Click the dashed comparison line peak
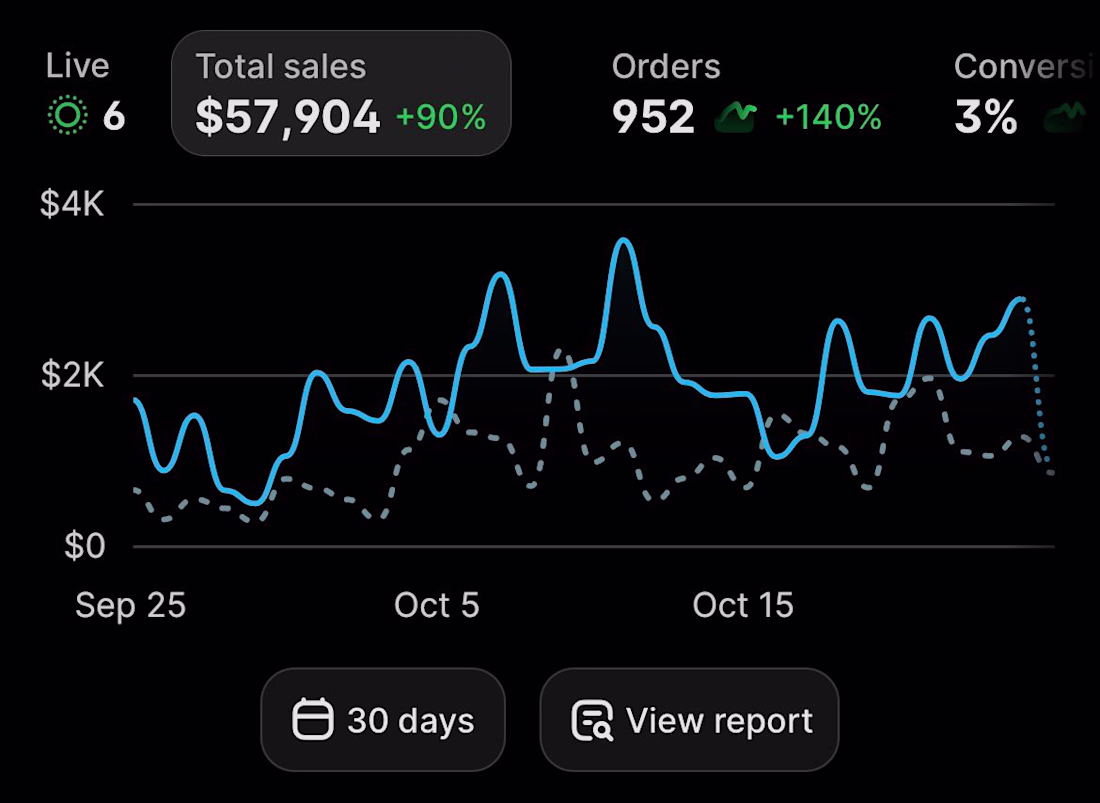This screenshot has width=1100, height=803. (x=560, y=351)
